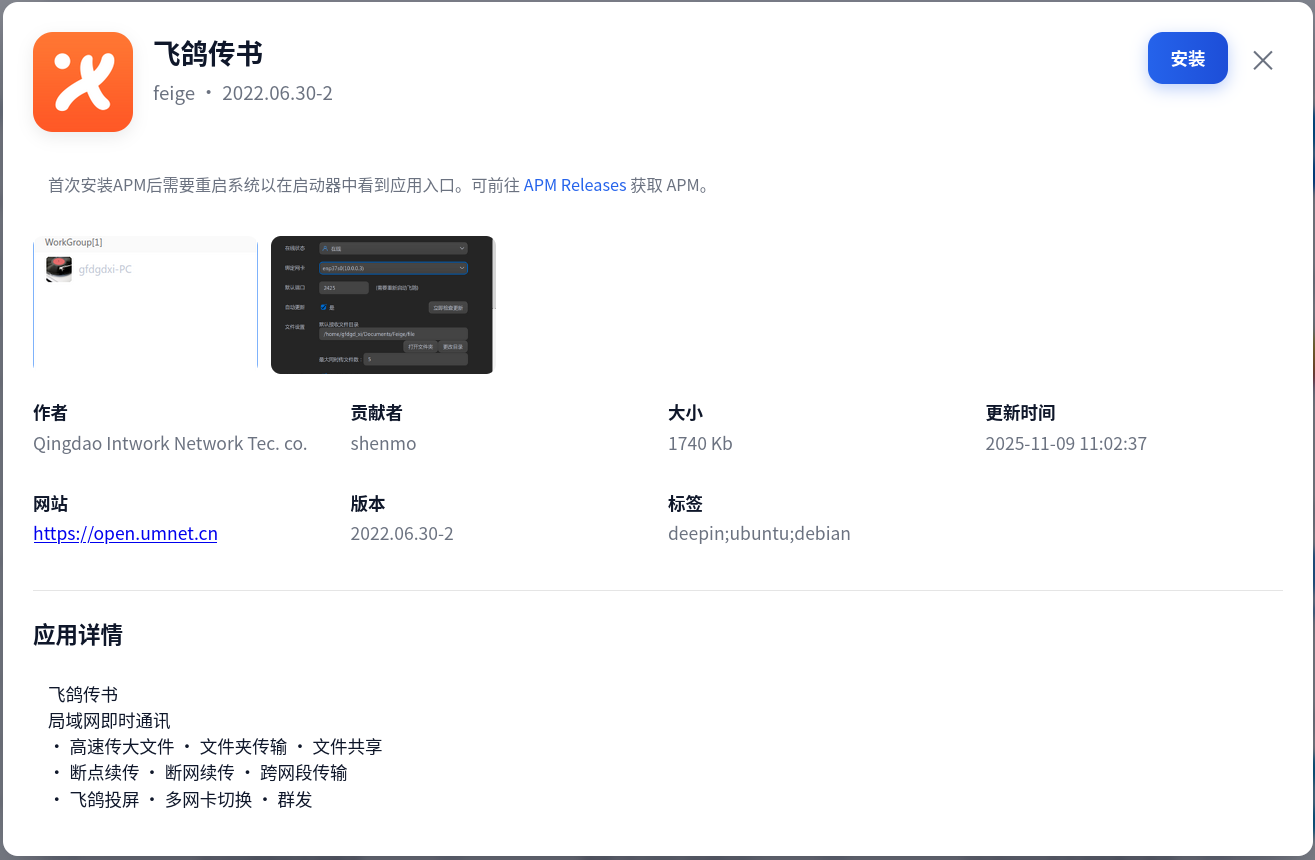Click the receive directory path ending in Feige/file
This screenshot has width=1315, height=860.
point(395,334)
